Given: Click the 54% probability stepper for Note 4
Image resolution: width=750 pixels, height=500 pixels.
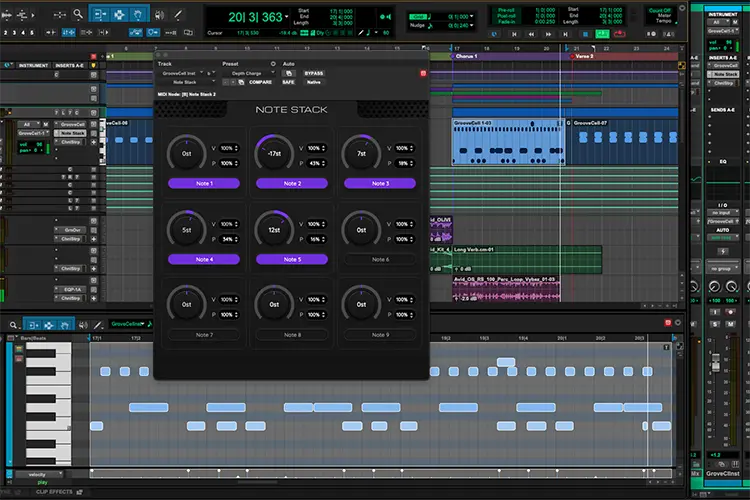Looking at the screenshot, I should 229,239.
